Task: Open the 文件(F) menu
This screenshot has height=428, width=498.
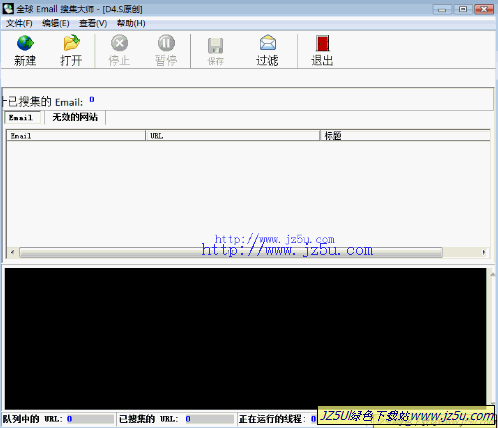Action: pos(19,23)
